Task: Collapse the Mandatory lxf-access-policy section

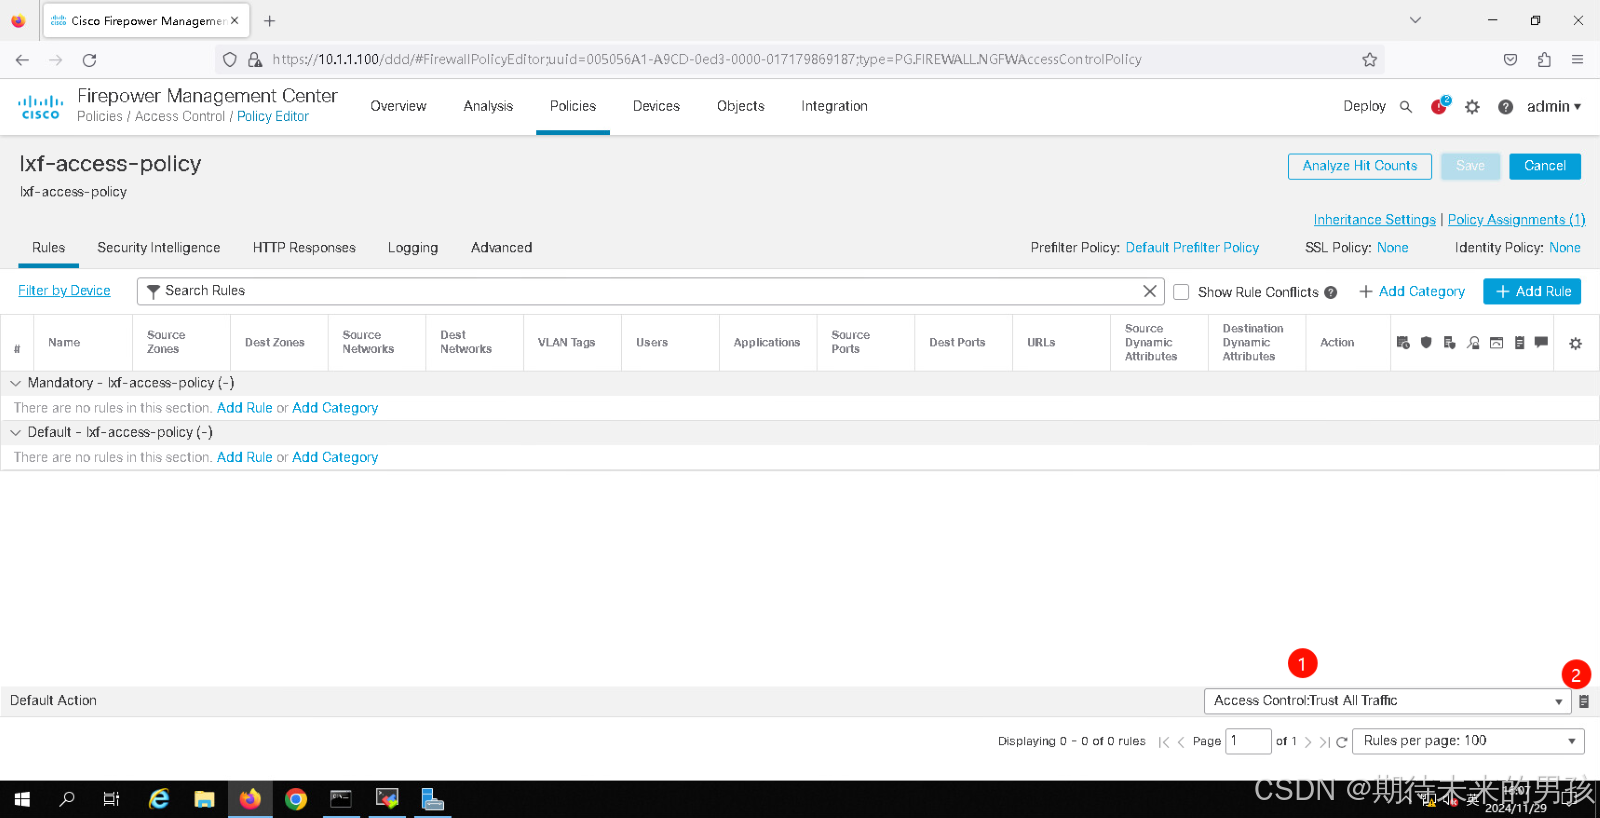Action: click(15, 383)
